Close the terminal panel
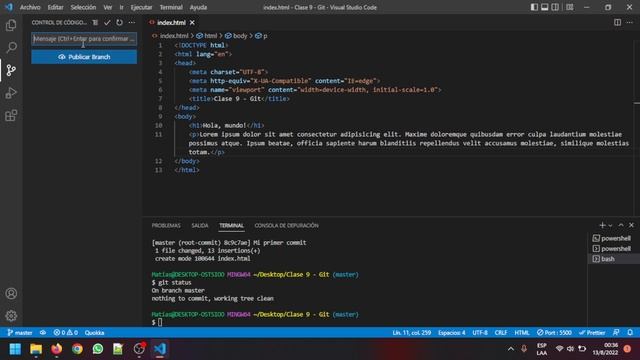640x360 pixels. pyautogui.click(x=631, y=225)
